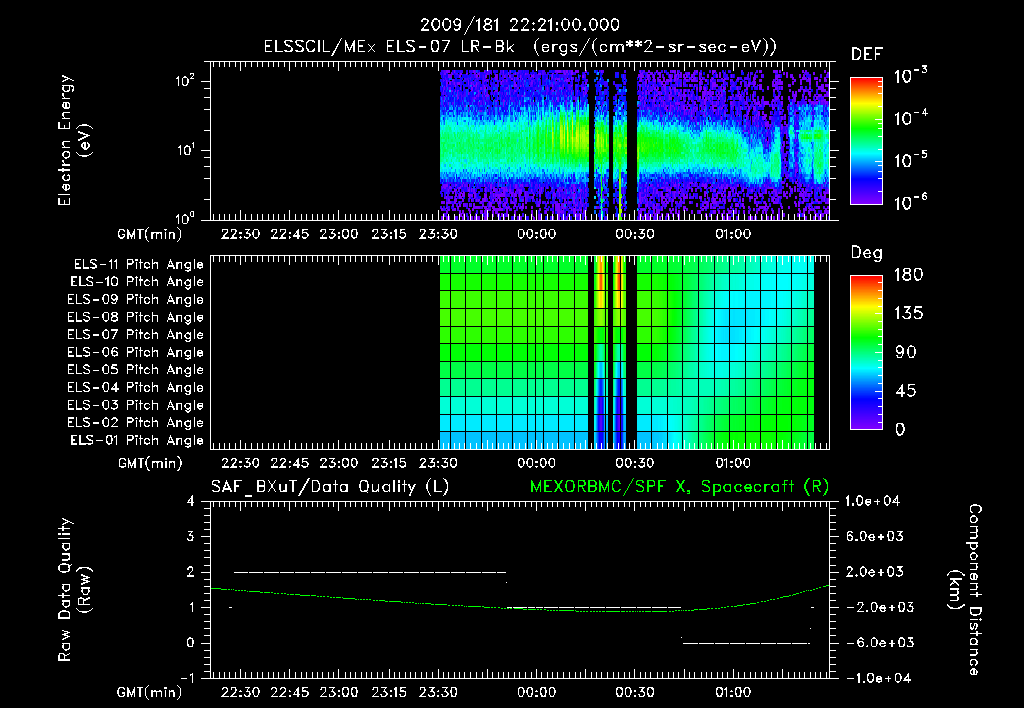Click 1.0e+04 on the right distance axis
This screenshot has height=708, width=1024.
(872, 501)
